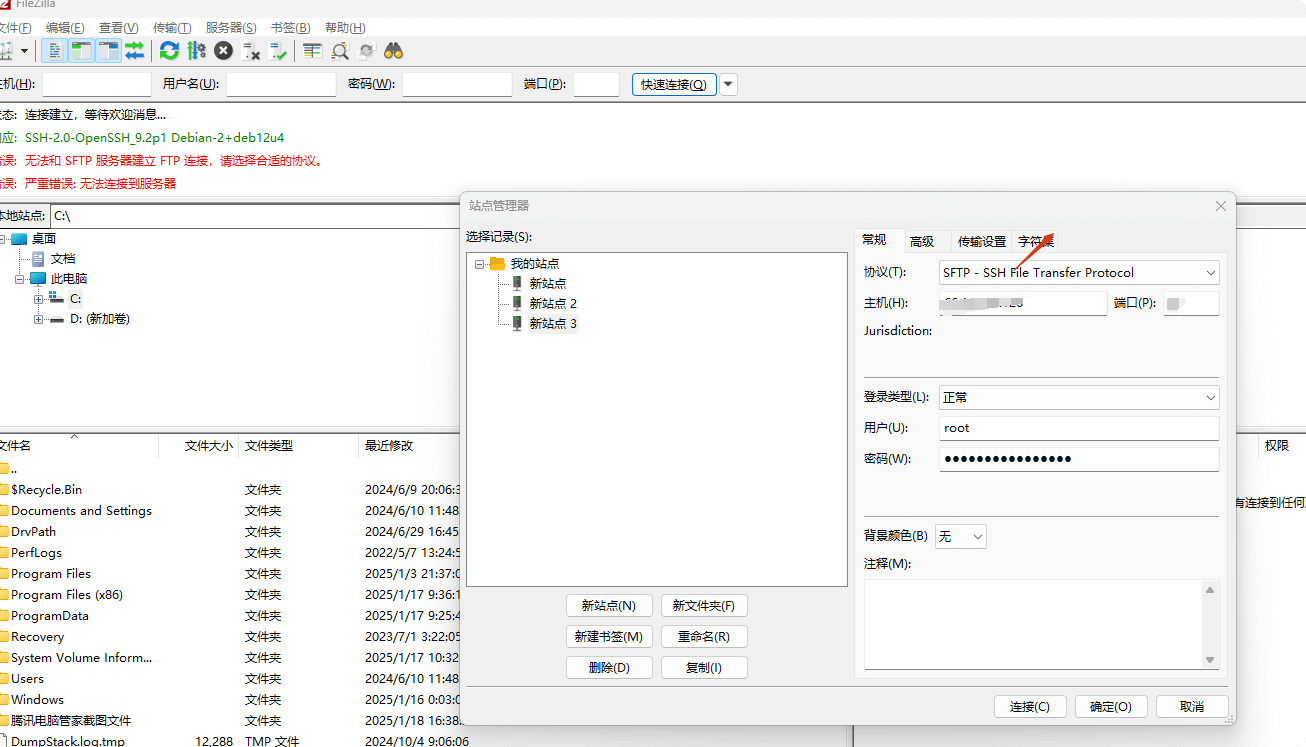The image size is (1306, 747).
Task: Select 新站点 entry in Site Manager list
Action: point(547,283)
